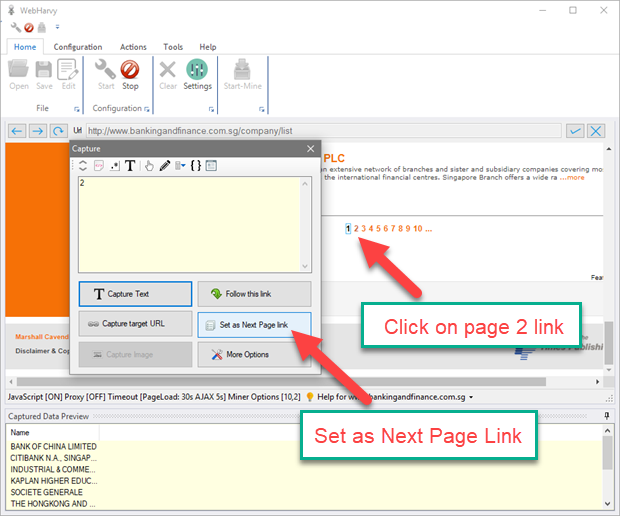Click the Set as Next Page link button
620x516 pixels.
(254, 324)
